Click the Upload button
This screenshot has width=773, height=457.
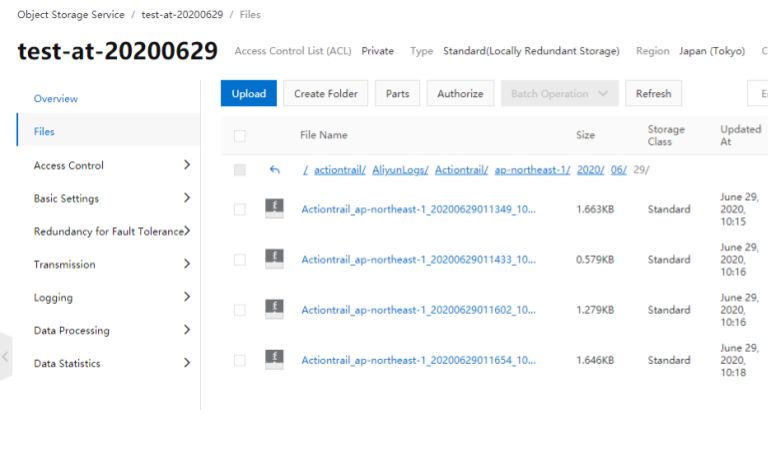(248, 93)
